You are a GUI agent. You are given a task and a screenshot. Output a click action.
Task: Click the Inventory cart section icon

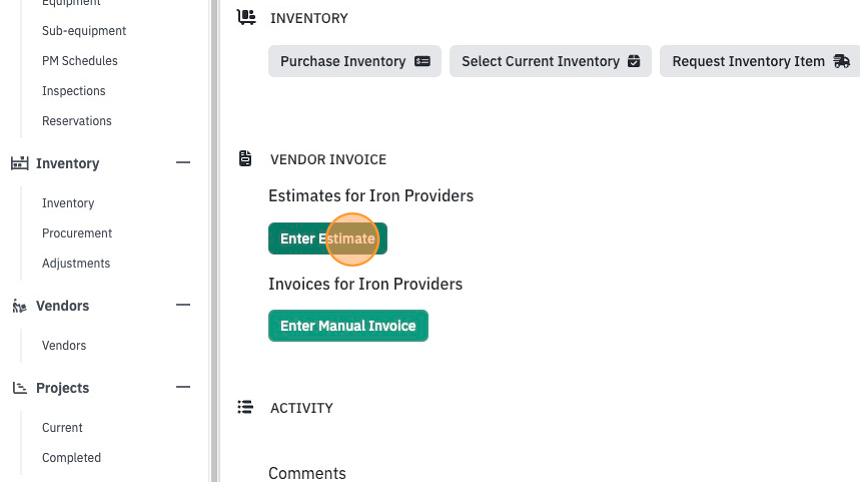[246, 18]
